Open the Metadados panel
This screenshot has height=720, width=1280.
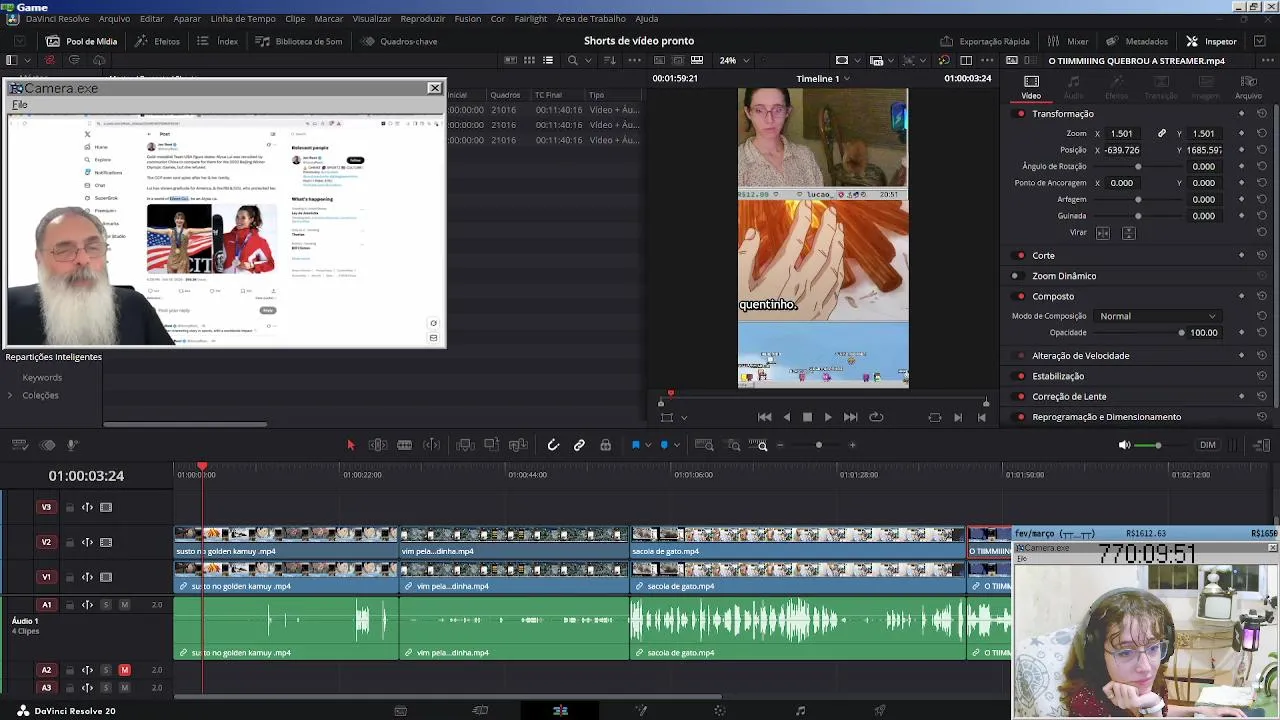[1137, 41]
